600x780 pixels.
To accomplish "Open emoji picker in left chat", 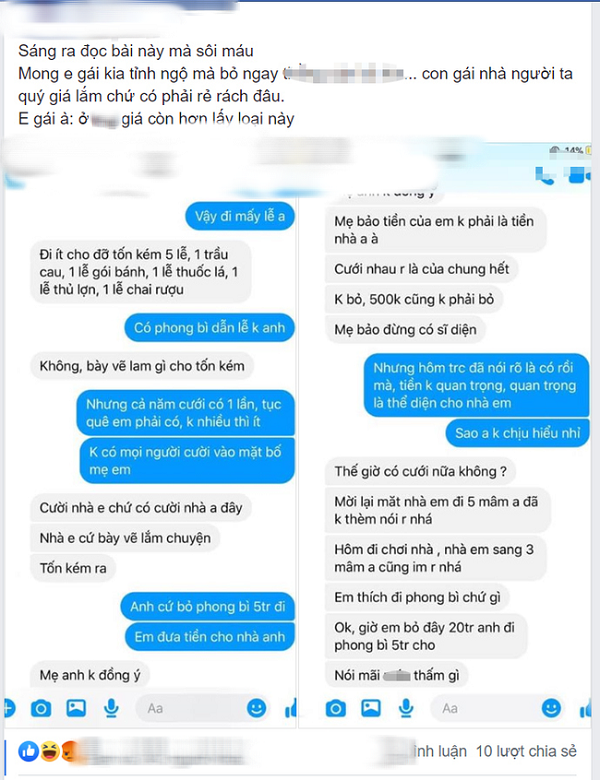I will click(257, 708).
